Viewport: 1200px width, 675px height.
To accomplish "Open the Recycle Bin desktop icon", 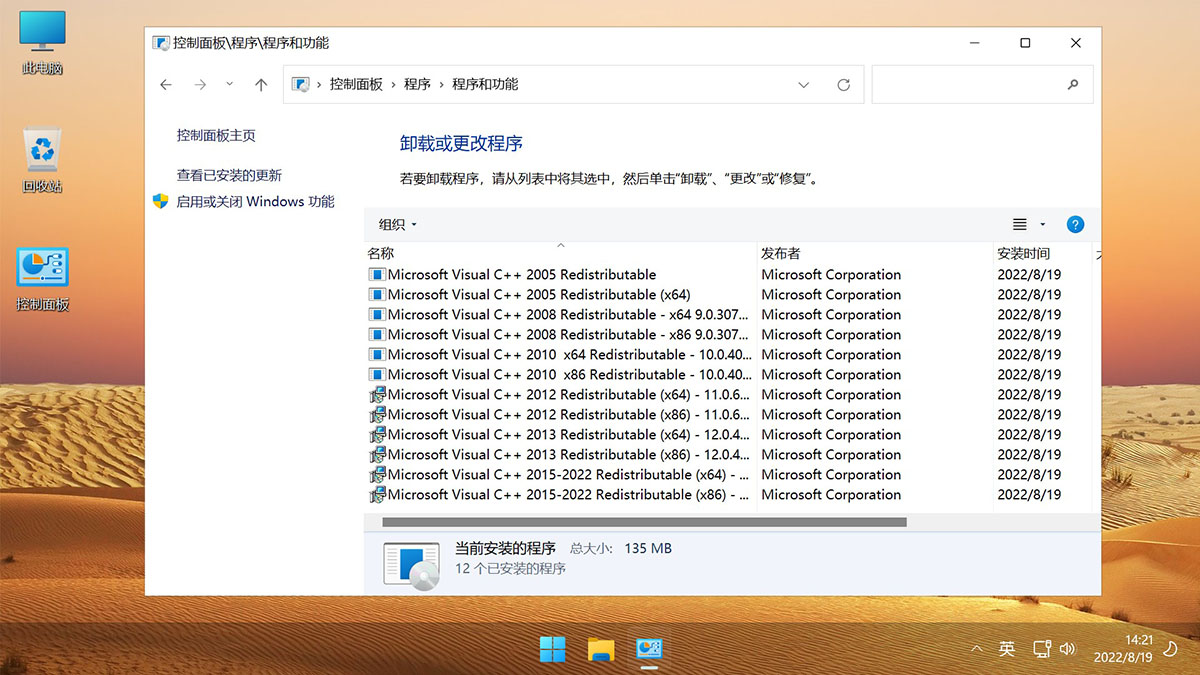I will click(x=42, y=160).
